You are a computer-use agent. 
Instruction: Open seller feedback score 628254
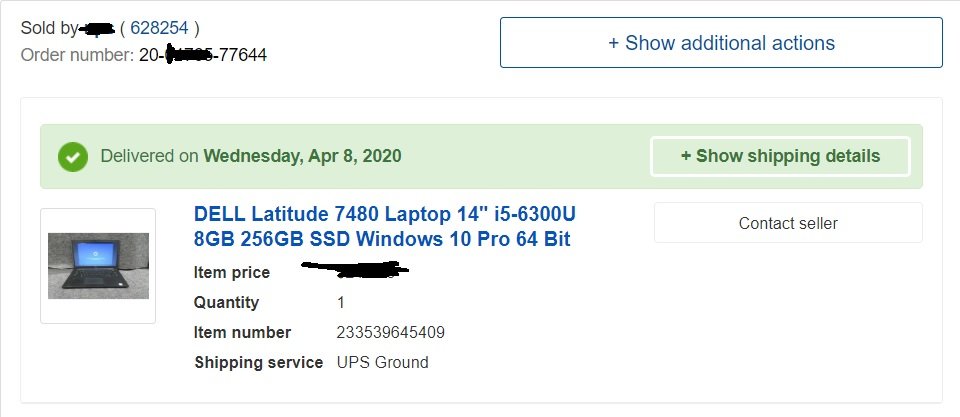(x=159, y=28)
